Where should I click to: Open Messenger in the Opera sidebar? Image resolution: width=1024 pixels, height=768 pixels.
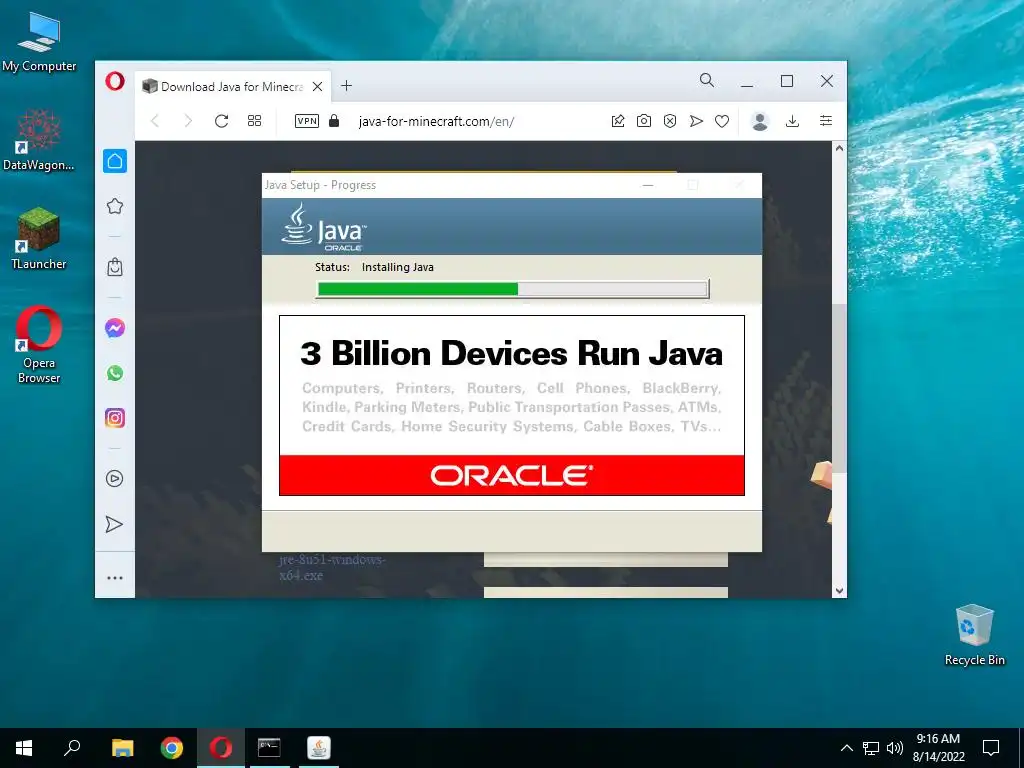(x=115, y=328)
